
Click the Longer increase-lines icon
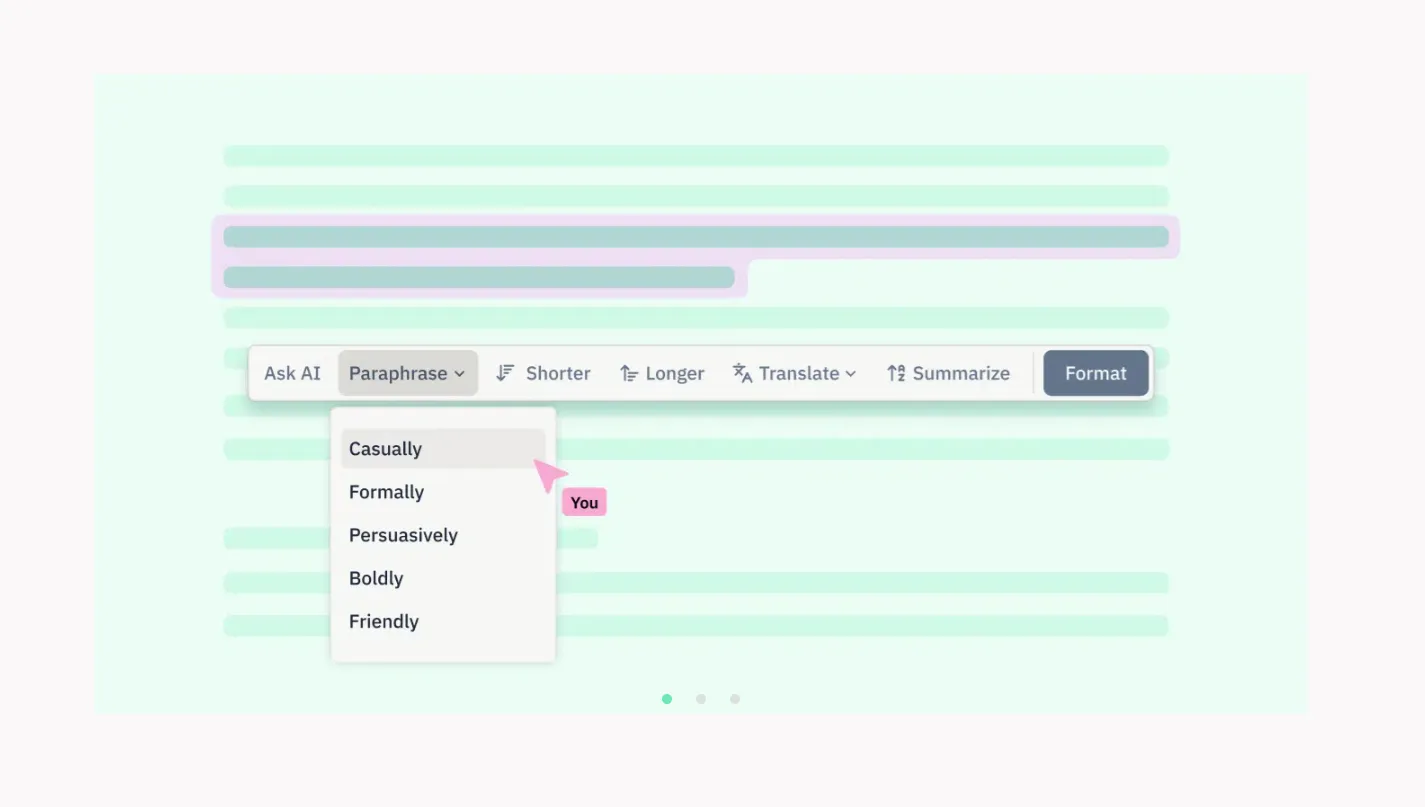[x=628, y=372]
